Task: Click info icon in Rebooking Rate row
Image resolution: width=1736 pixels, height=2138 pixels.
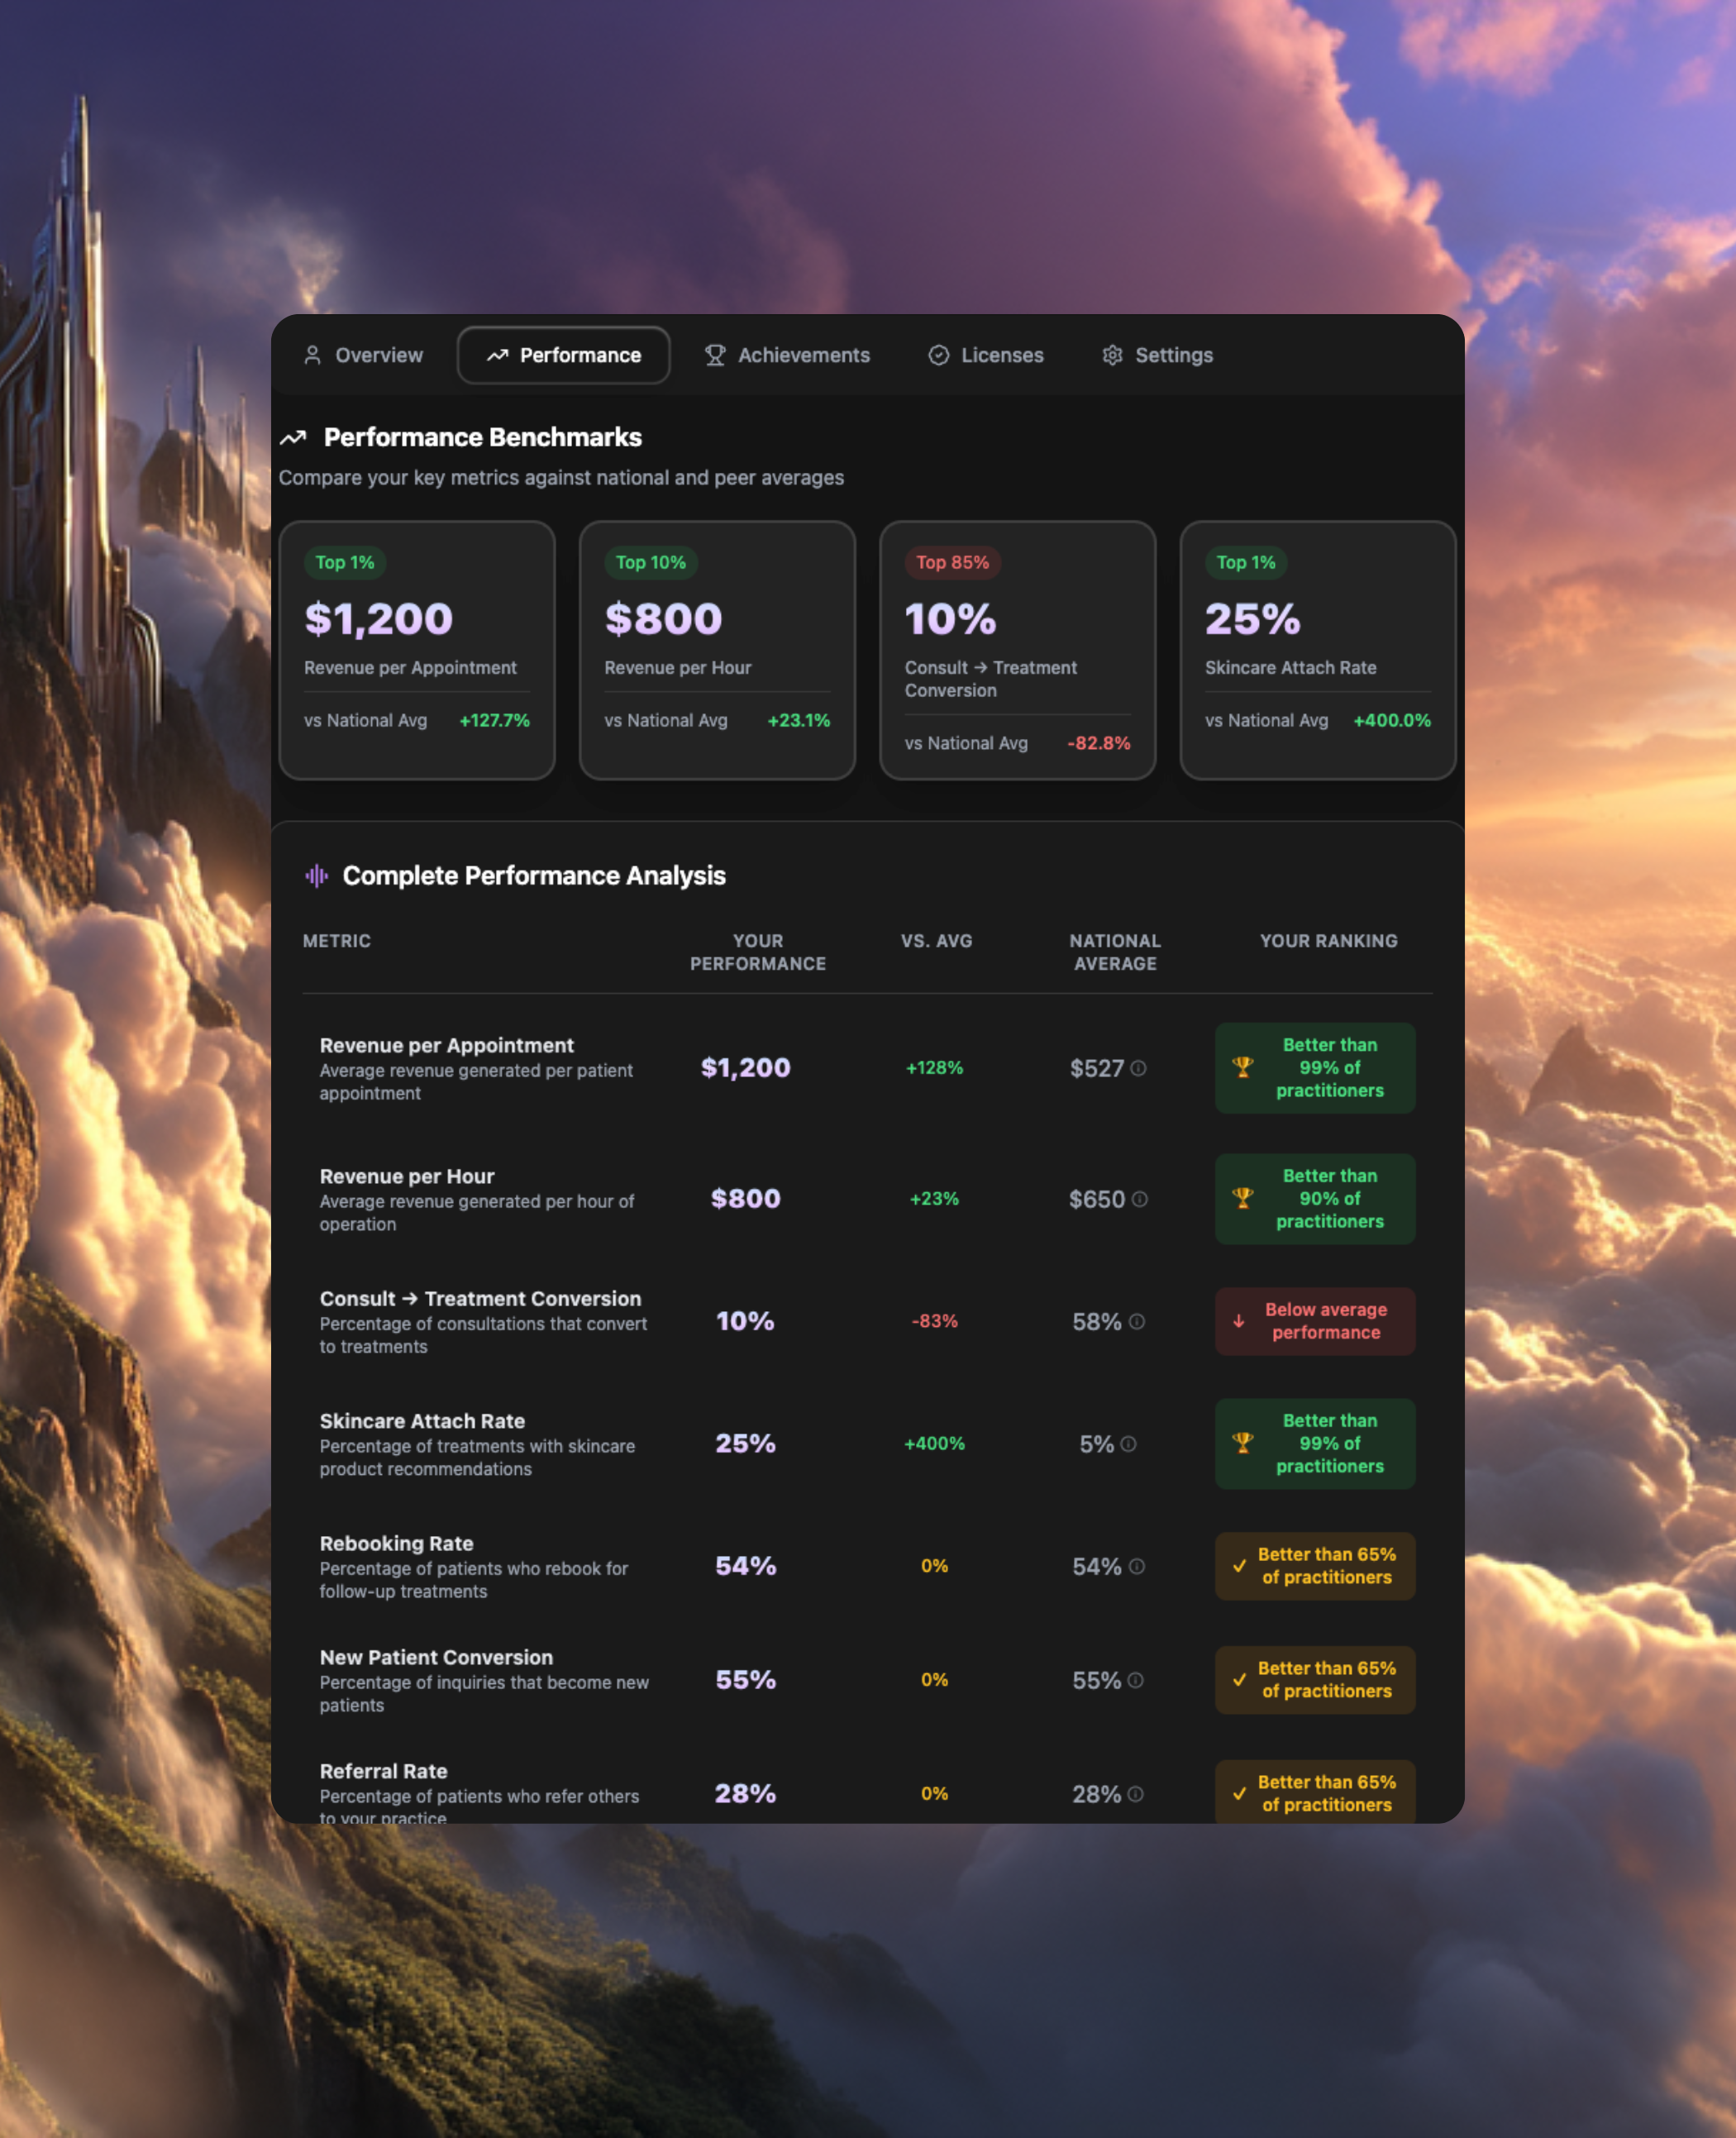Action: [x=1136, y=1566]
